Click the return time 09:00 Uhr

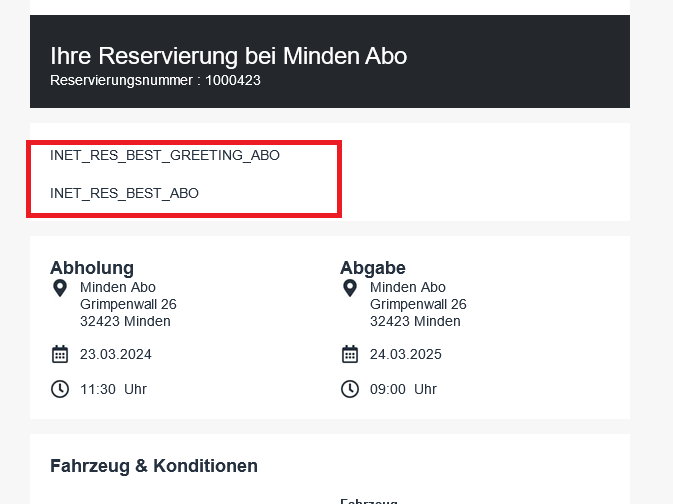click(403, 389)
